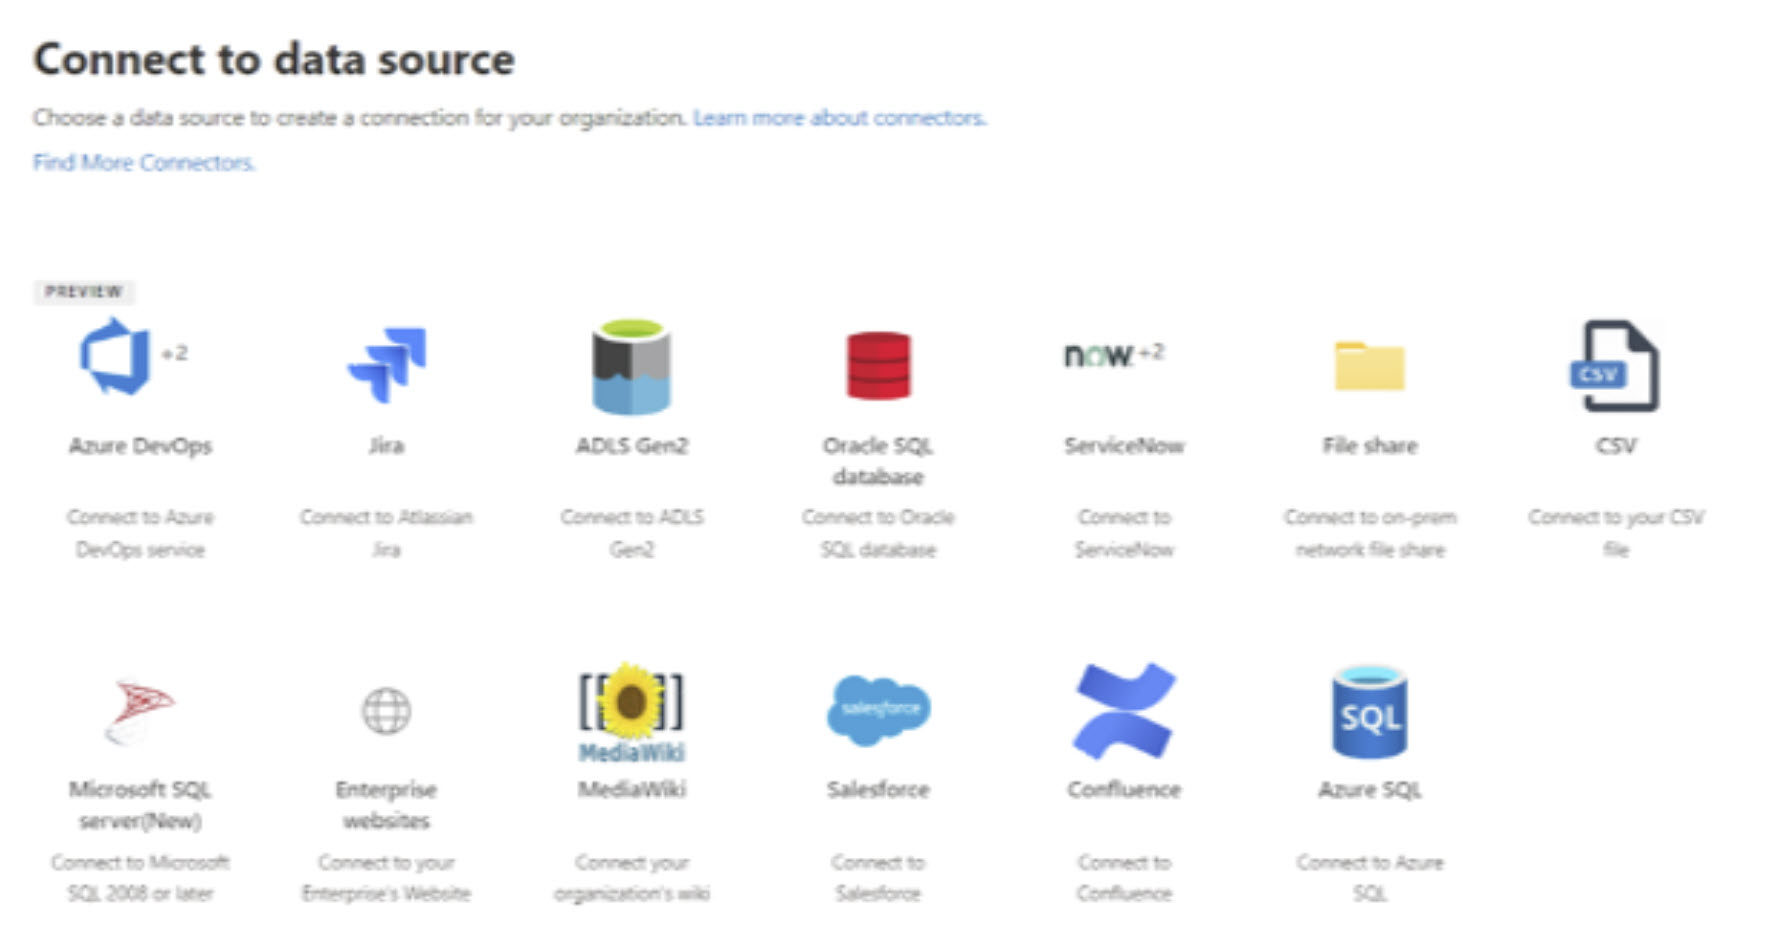Click 'Connect to your CSV file' description

tap(1616, 533)
